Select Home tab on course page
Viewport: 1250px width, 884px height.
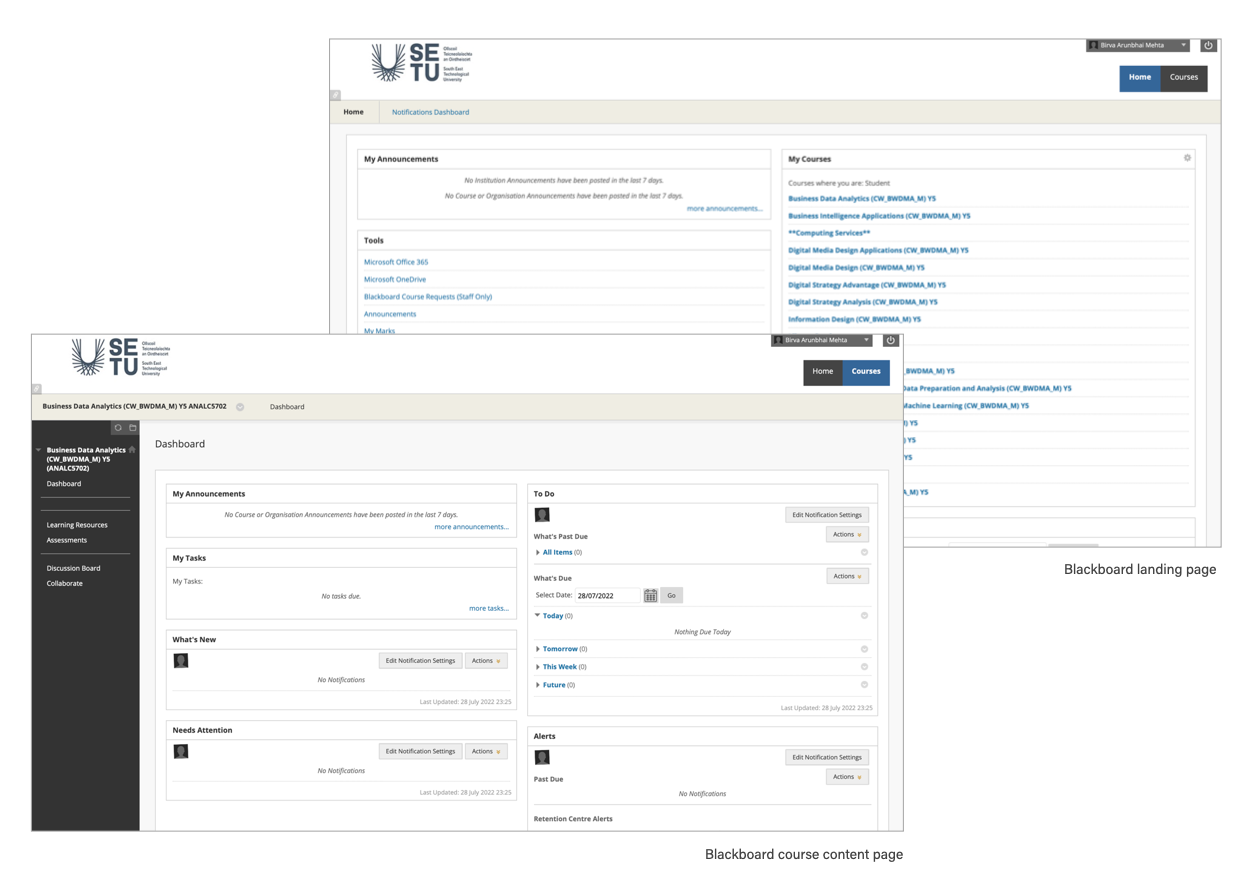coord(822,371)
